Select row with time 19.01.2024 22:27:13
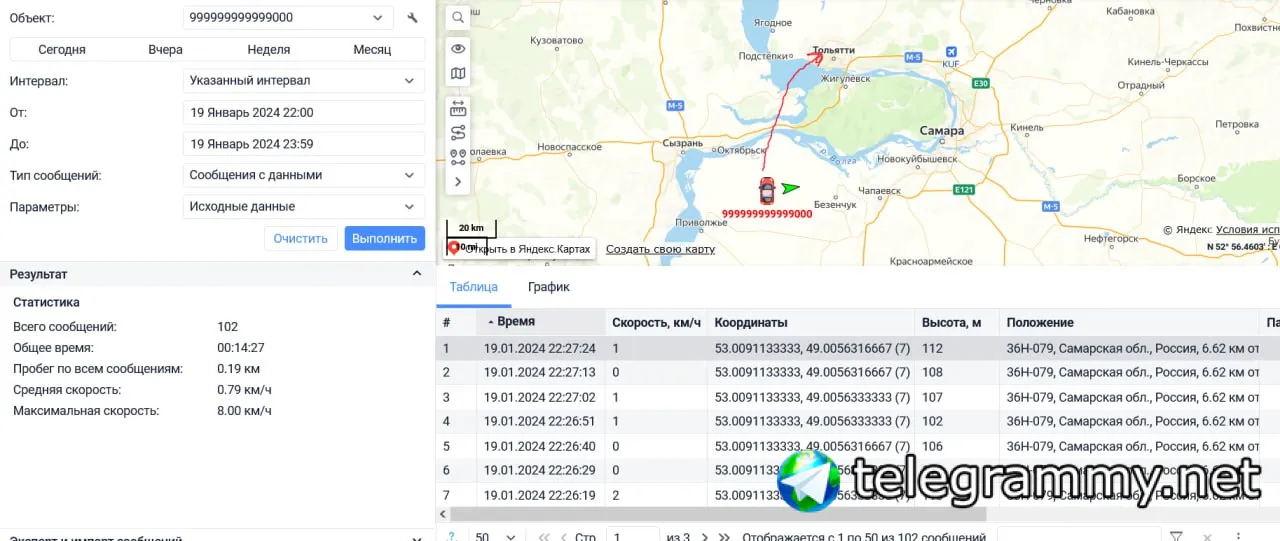Screen dimensions: 1280x541 tap(858, 373)
